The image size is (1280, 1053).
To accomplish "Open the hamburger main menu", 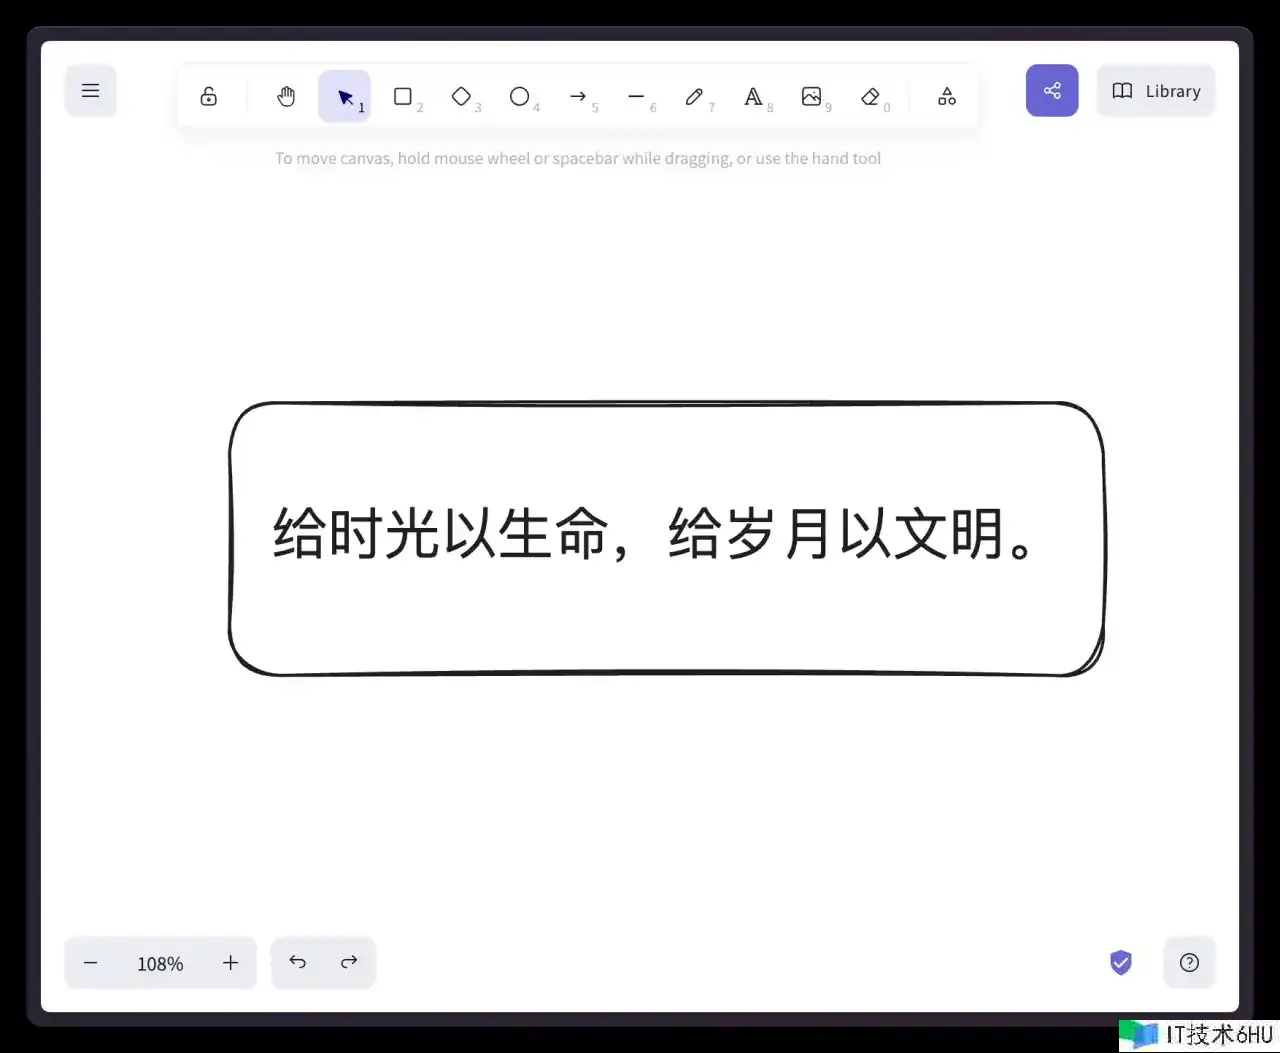I will (x=90, y=91).
